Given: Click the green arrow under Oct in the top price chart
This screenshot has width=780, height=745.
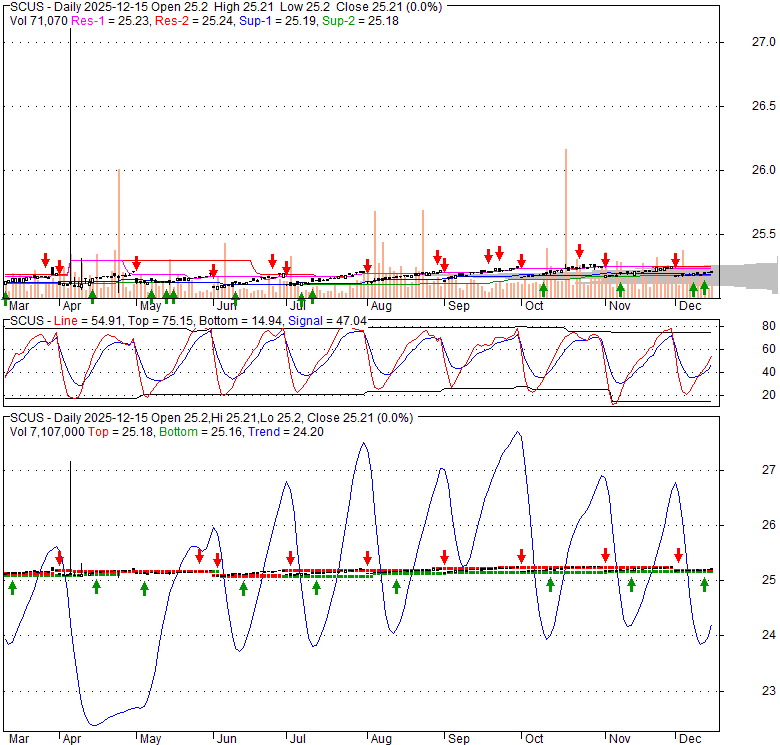Looking at the screenshot, I should click(x=543, y=290).
